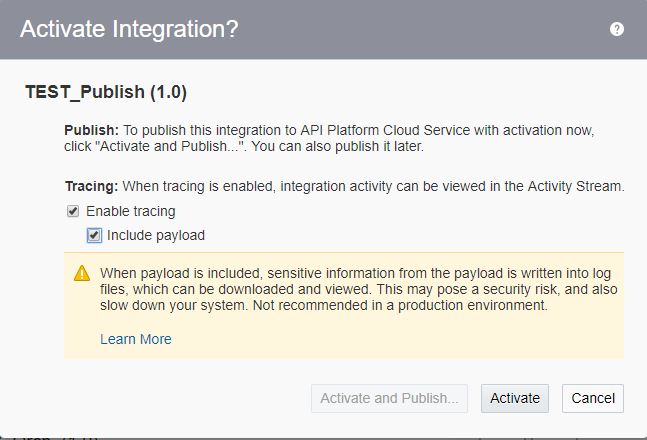
Task: Click the bold Publish: label
Action: coord(92,130)
